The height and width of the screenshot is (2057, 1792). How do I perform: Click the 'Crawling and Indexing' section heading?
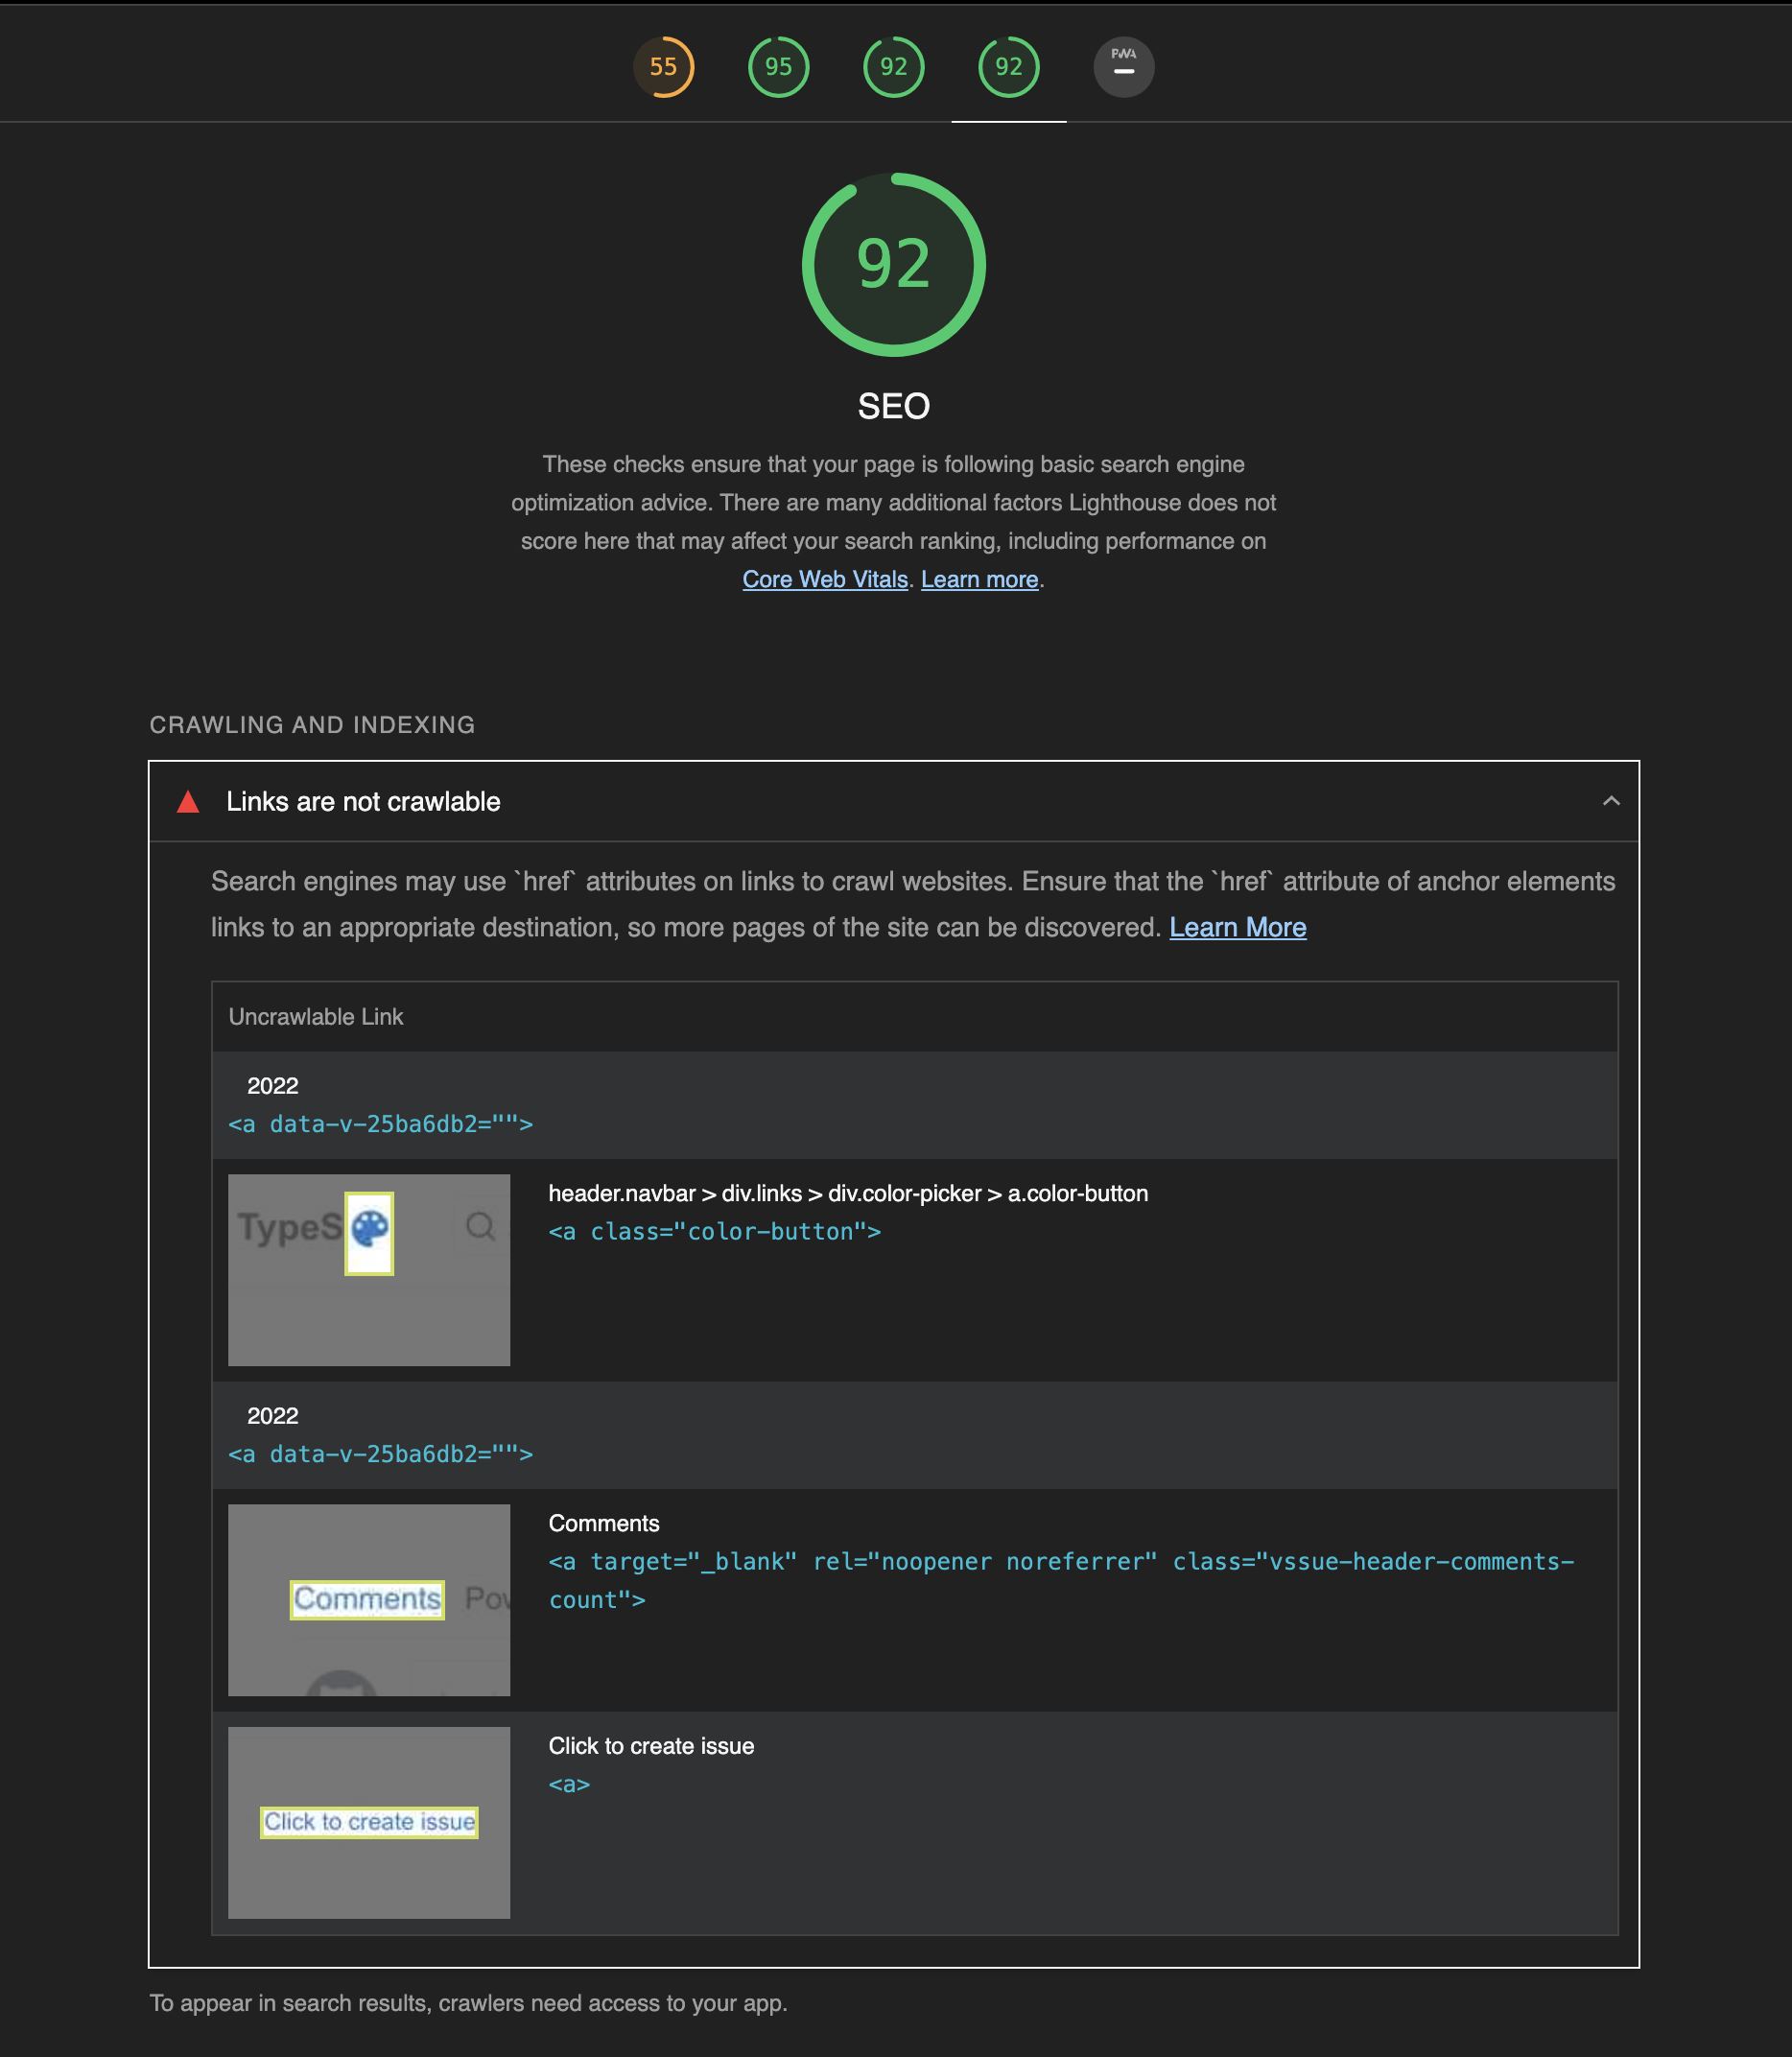coord(312,725)
